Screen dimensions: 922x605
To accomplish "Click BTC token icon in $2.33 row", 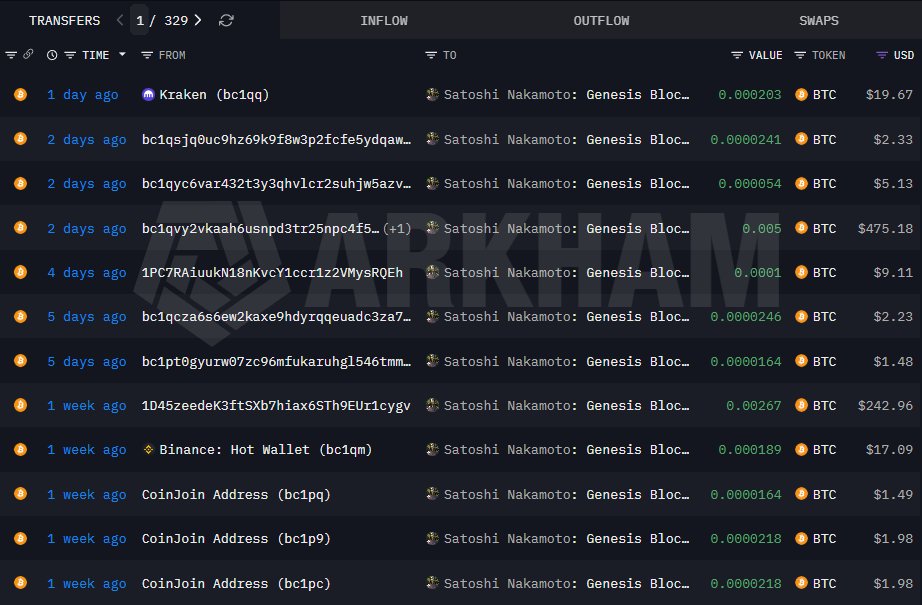I will pyautogui.click(x=801, y=139).
